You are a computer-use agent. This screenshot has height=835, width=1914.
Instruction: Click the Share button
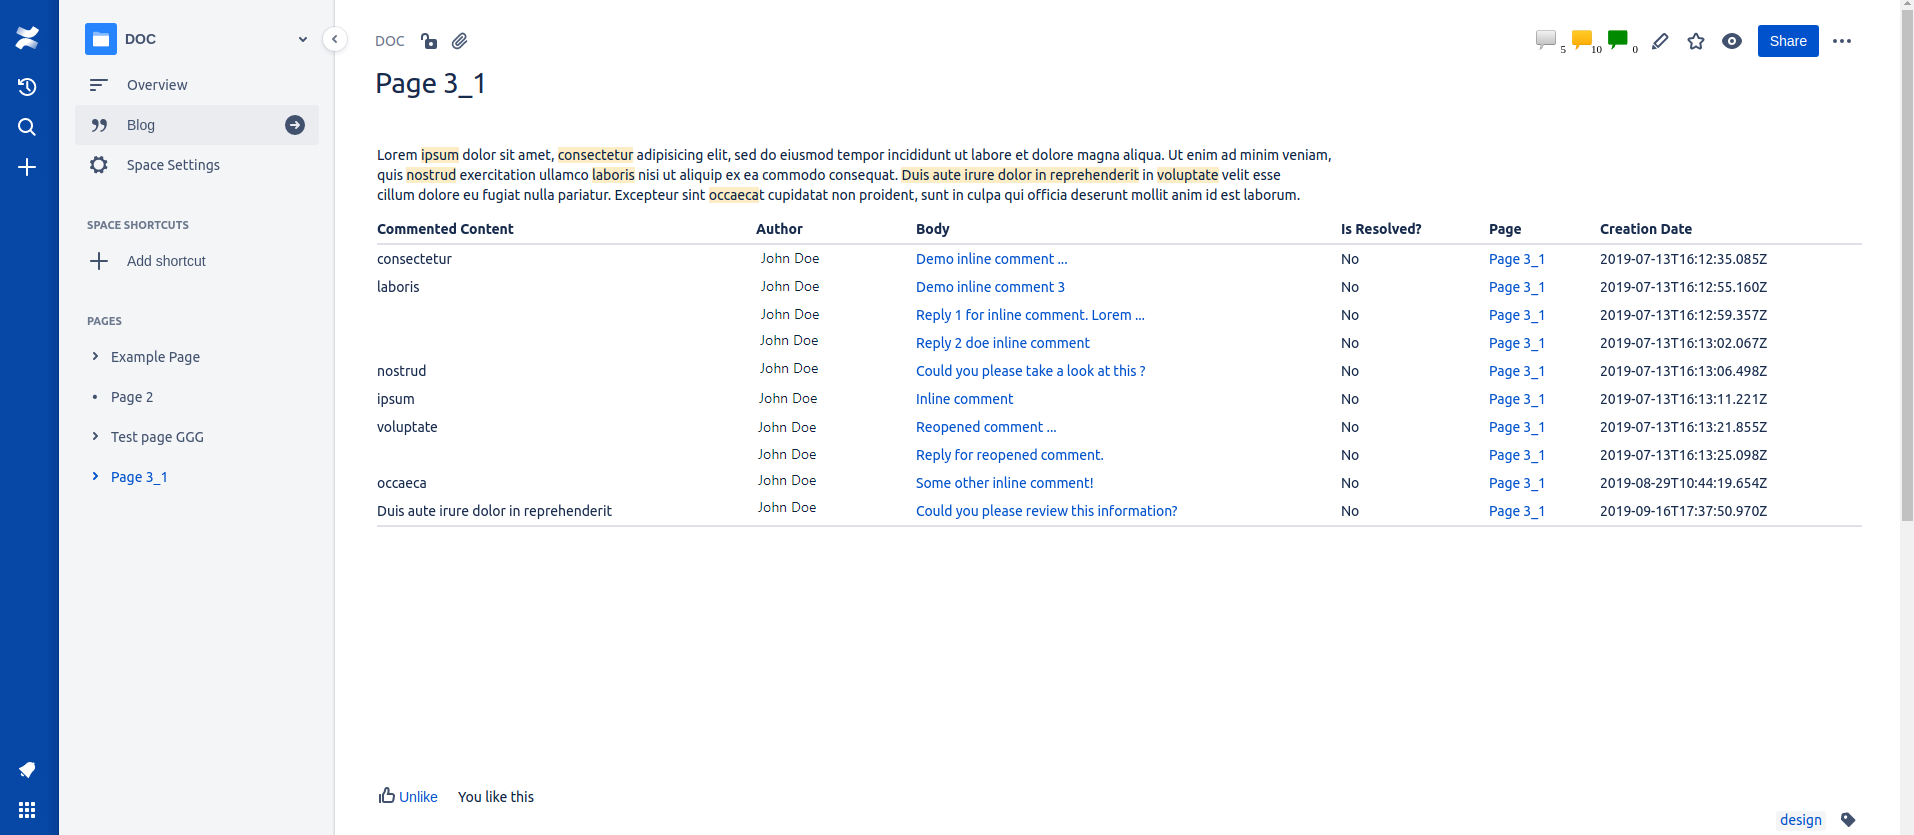click(1788, 41)
